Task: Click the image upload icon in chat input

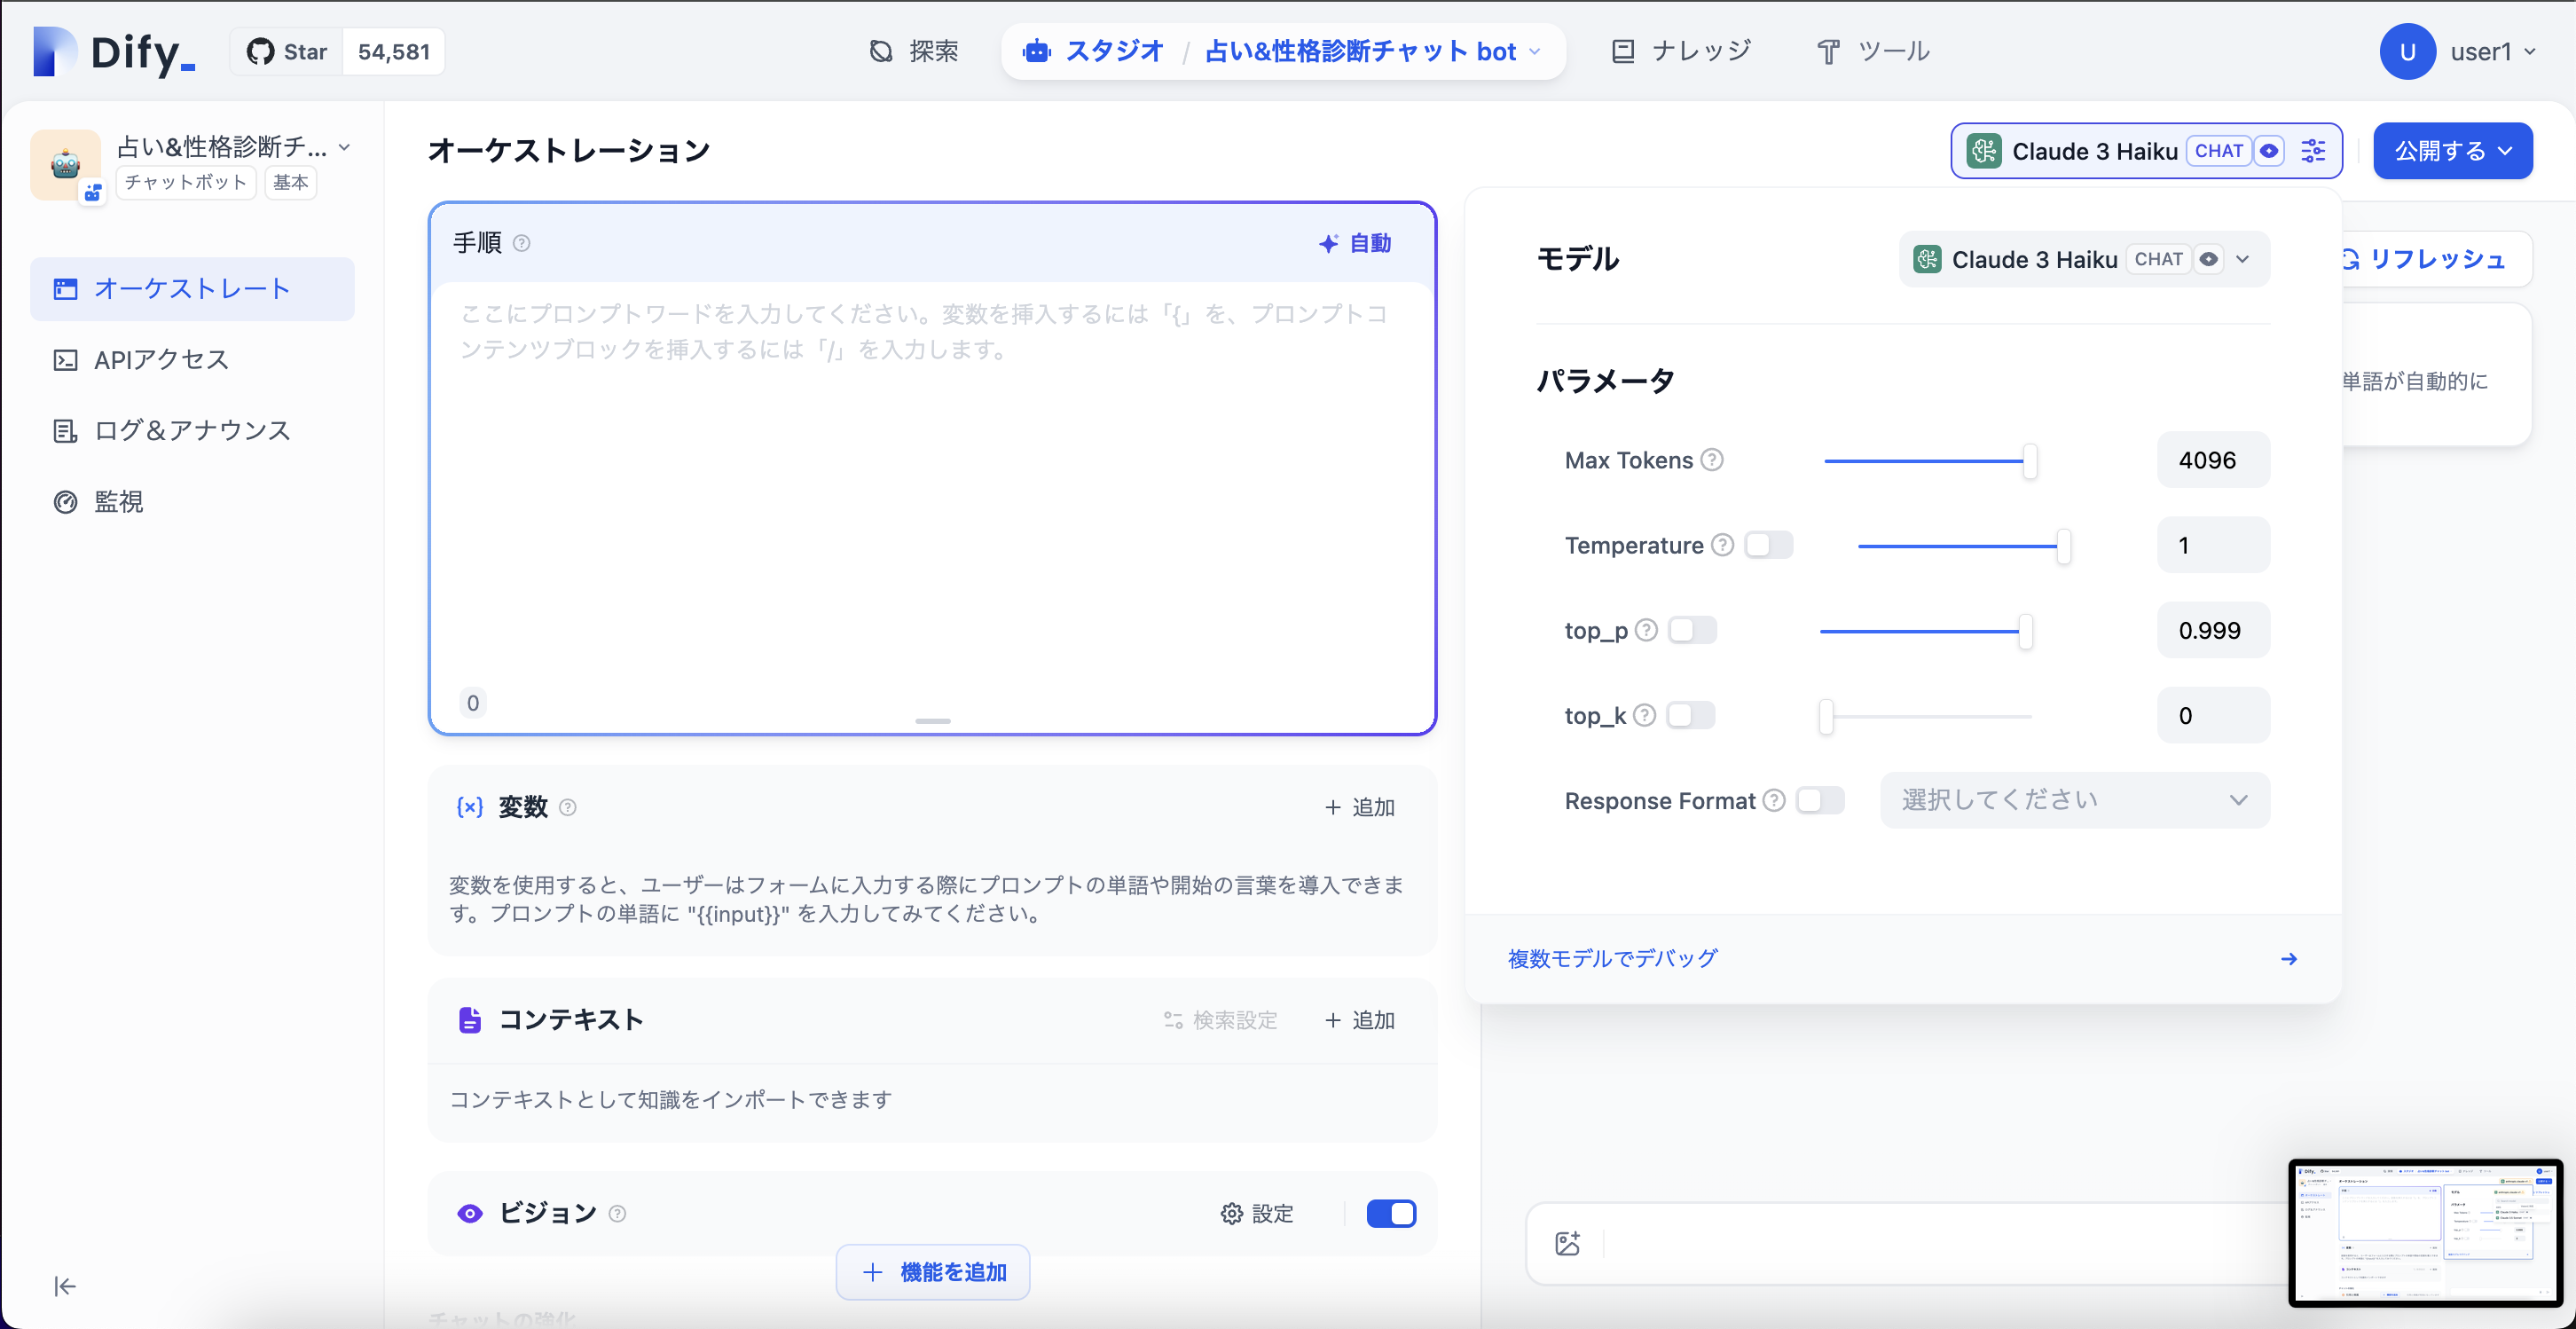Action: (1567, 1243)
